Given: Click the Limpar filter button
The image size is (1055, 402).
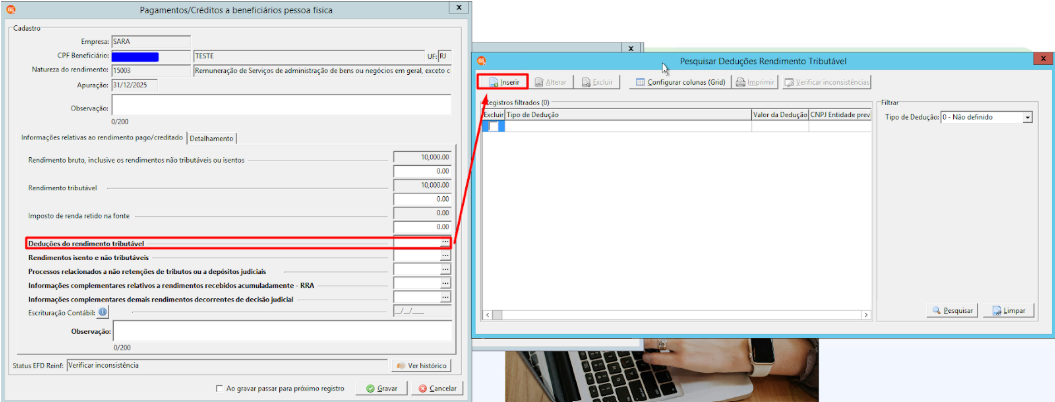Looking at the screenshot, I should (1008, 311).
